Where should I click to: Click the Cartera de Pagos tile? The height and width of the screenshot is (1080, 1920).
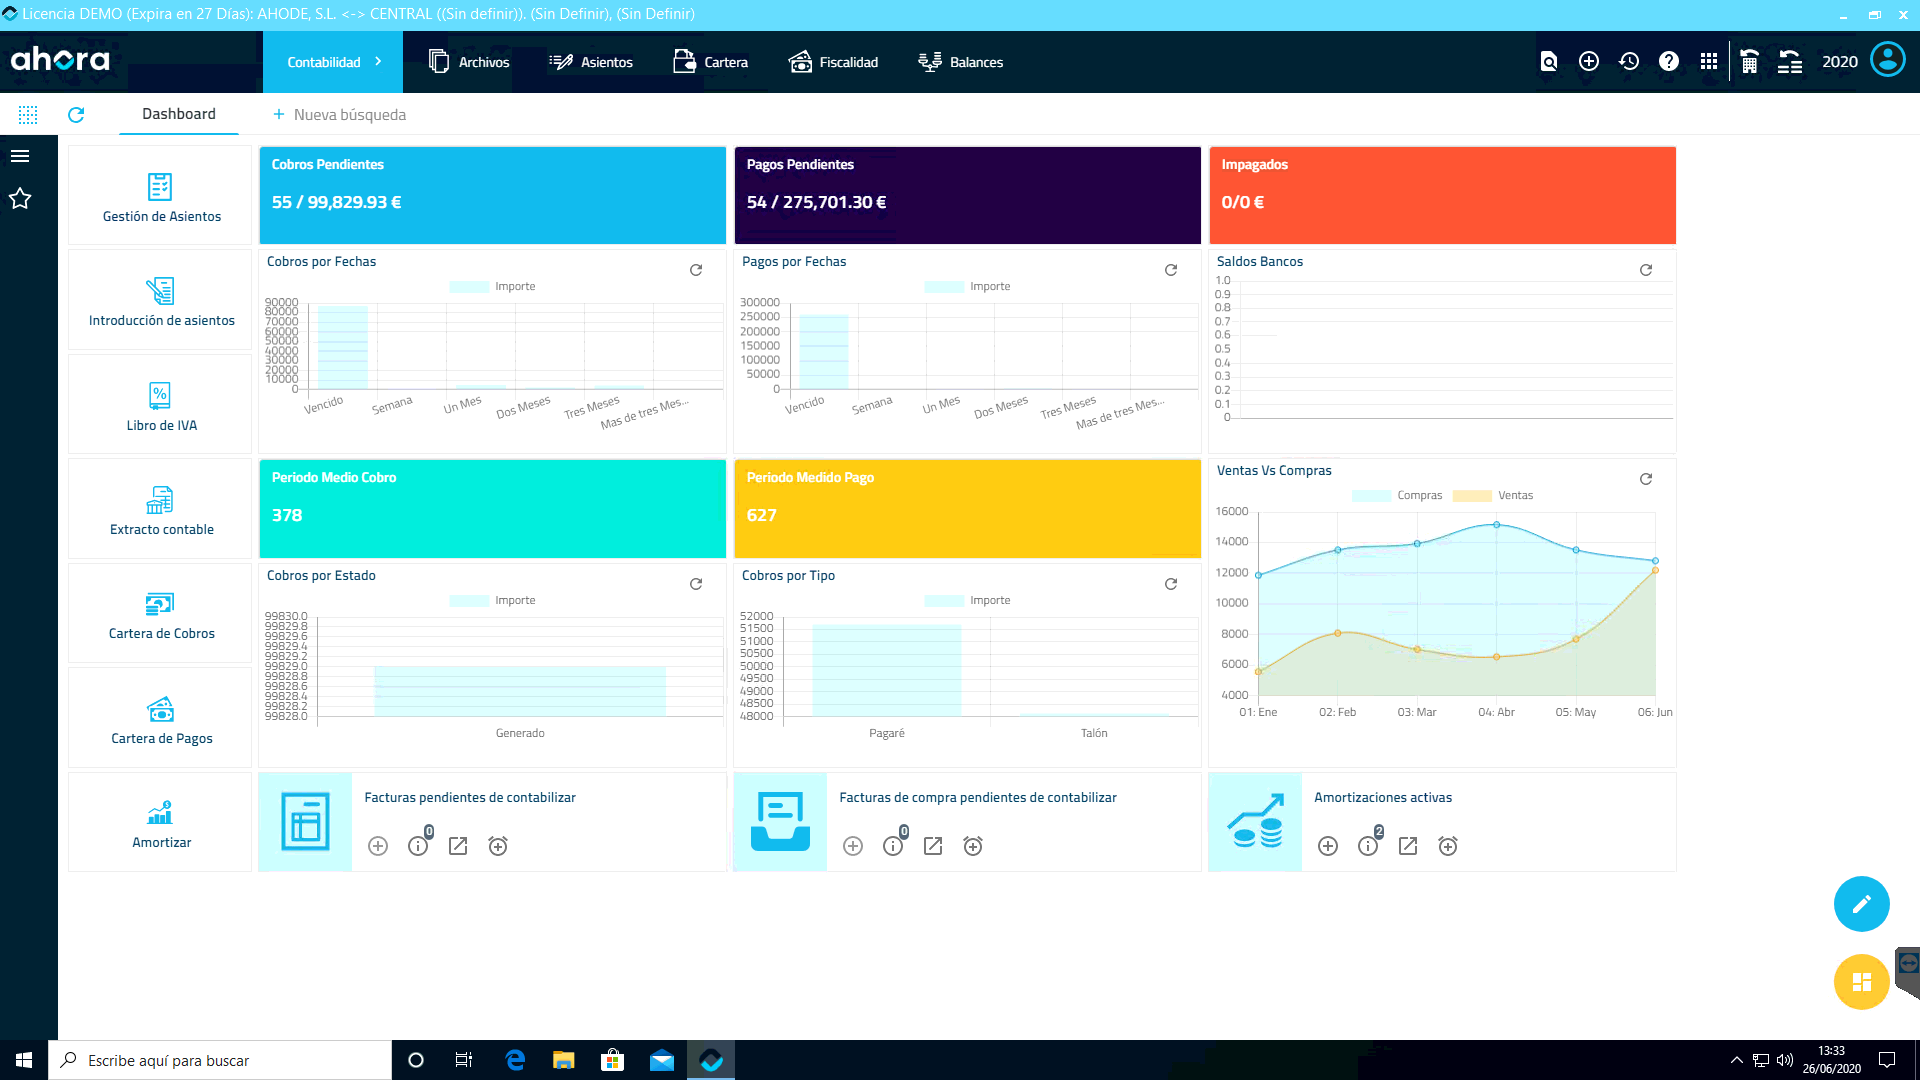pos(160,718)
